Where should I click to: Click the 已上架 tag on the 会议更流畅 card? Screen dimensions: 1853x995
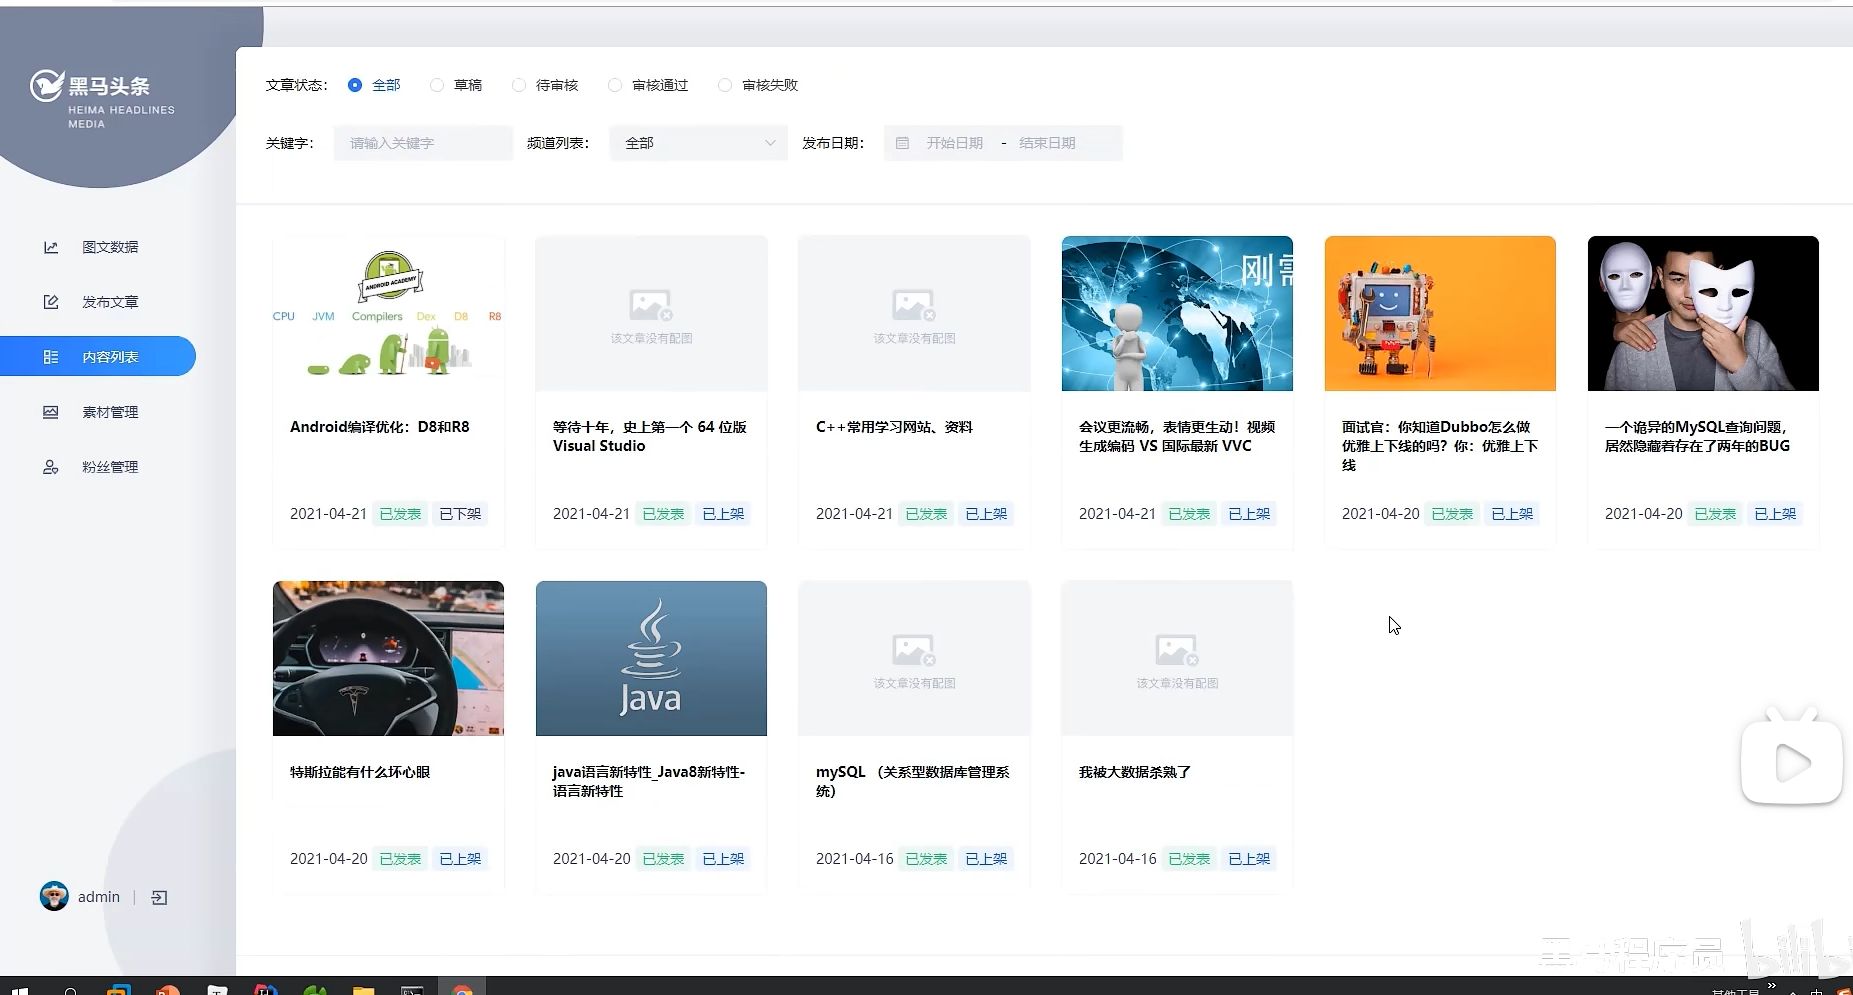click(1249, 514)
